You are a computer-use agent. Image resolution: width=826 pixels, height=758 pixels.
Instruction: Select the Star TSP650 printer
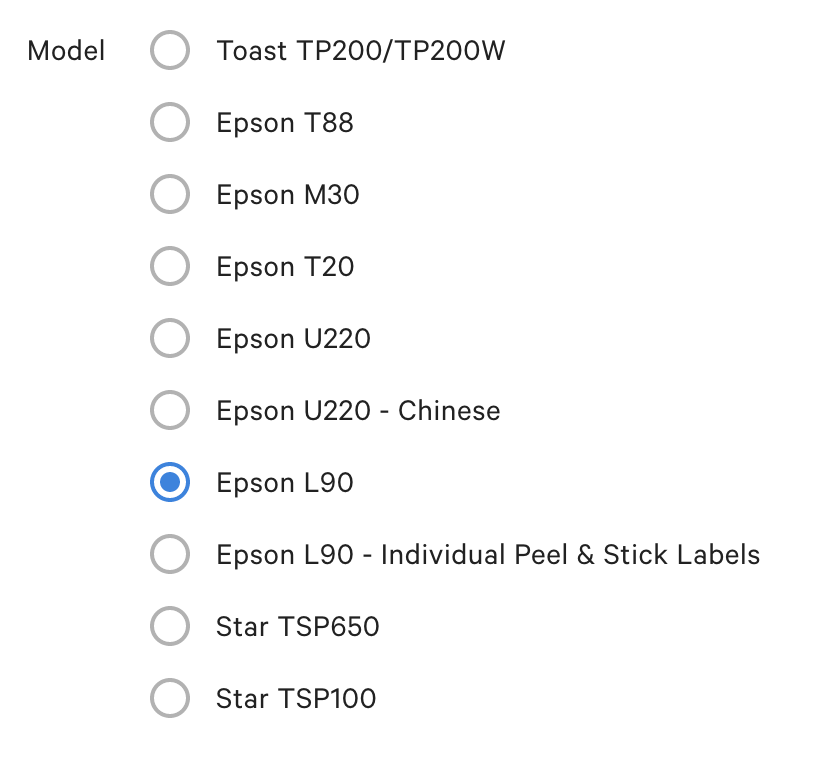(x=170, y=626)
